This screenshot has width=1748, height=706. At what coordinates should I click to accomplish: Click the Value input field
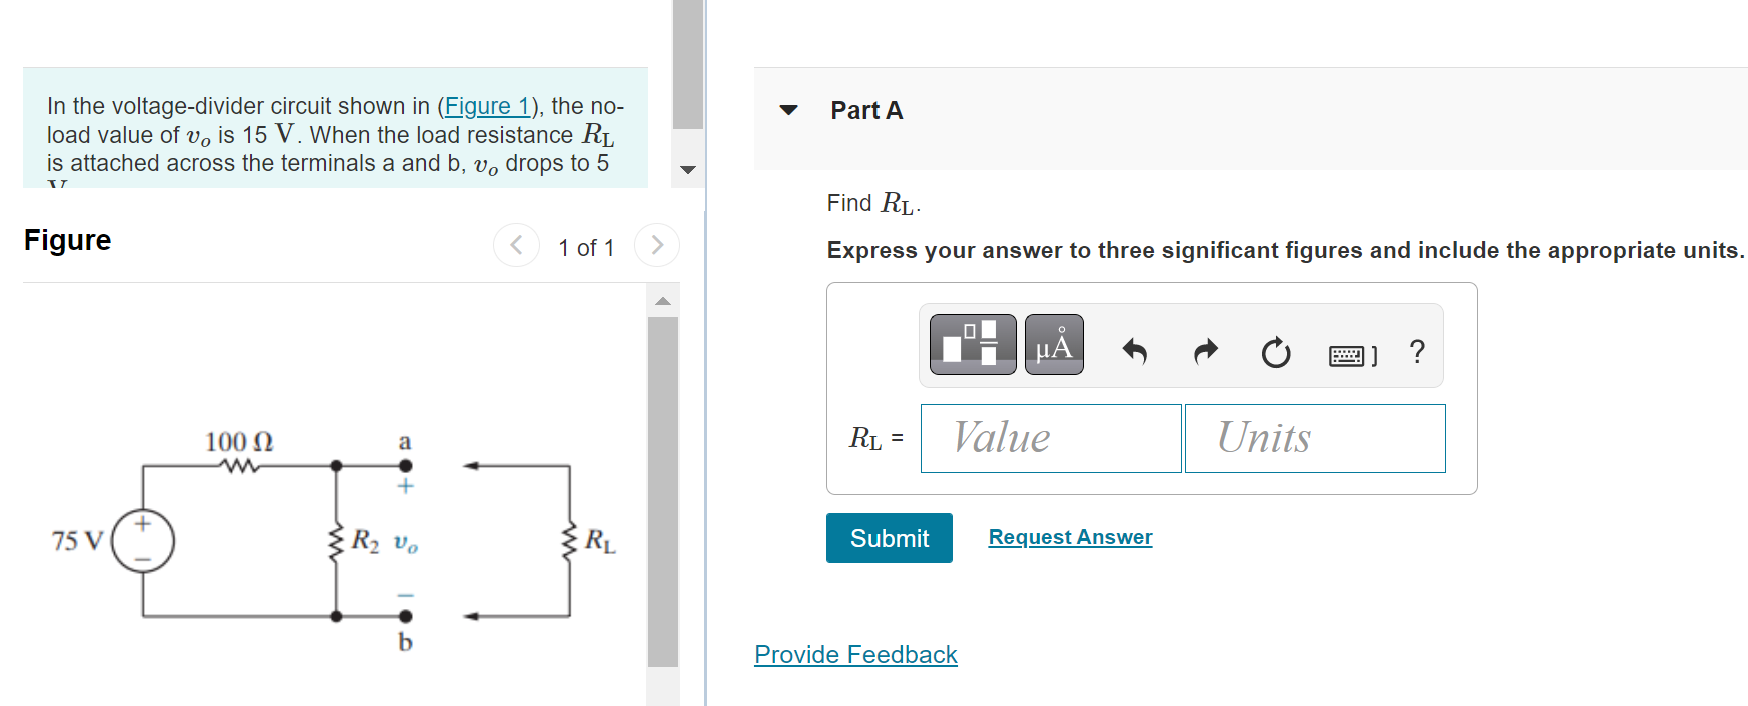point(1050,438)
